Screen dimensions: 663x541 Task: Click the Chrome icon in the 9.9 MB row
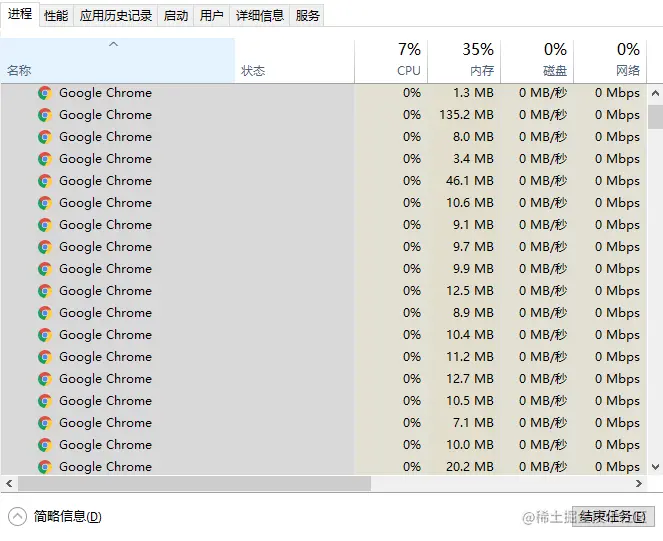45,269
